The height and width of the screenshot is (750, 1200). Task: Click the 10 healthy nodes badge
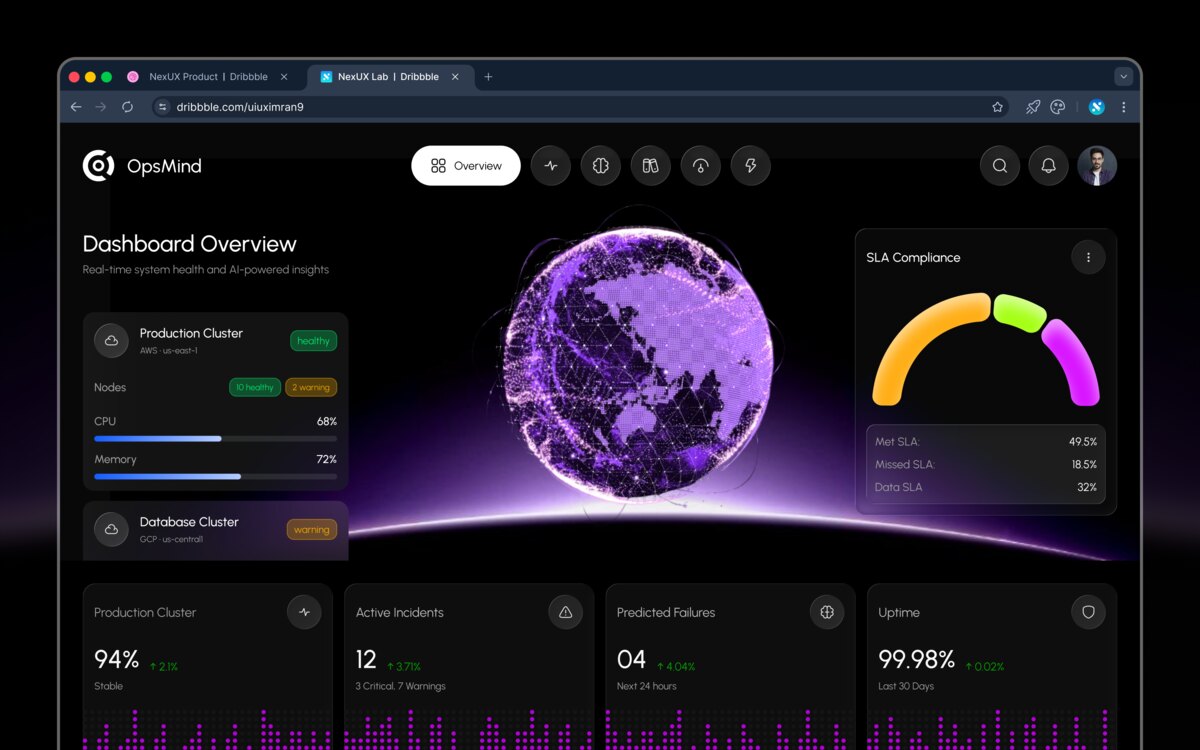[x=255, y=387]
